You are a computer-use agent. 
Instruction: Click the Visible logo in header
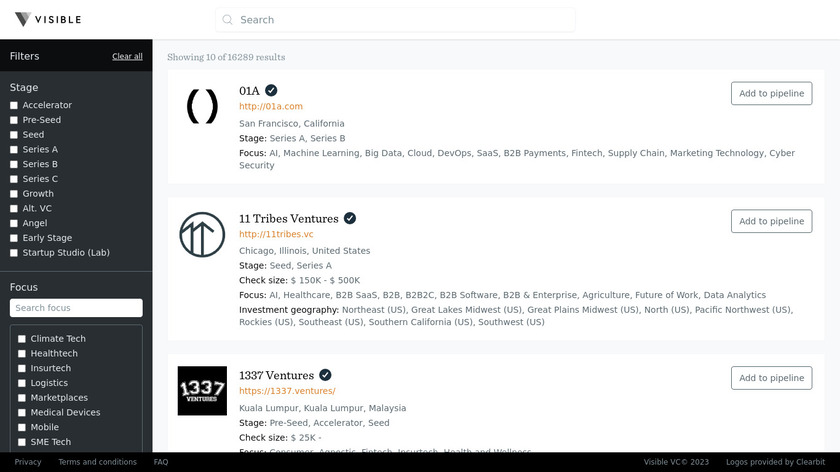click(48, 19)
